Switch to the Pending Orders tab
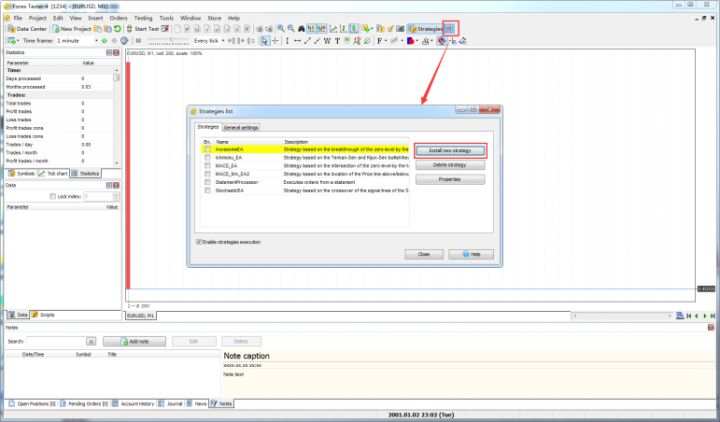 [84, 404]
